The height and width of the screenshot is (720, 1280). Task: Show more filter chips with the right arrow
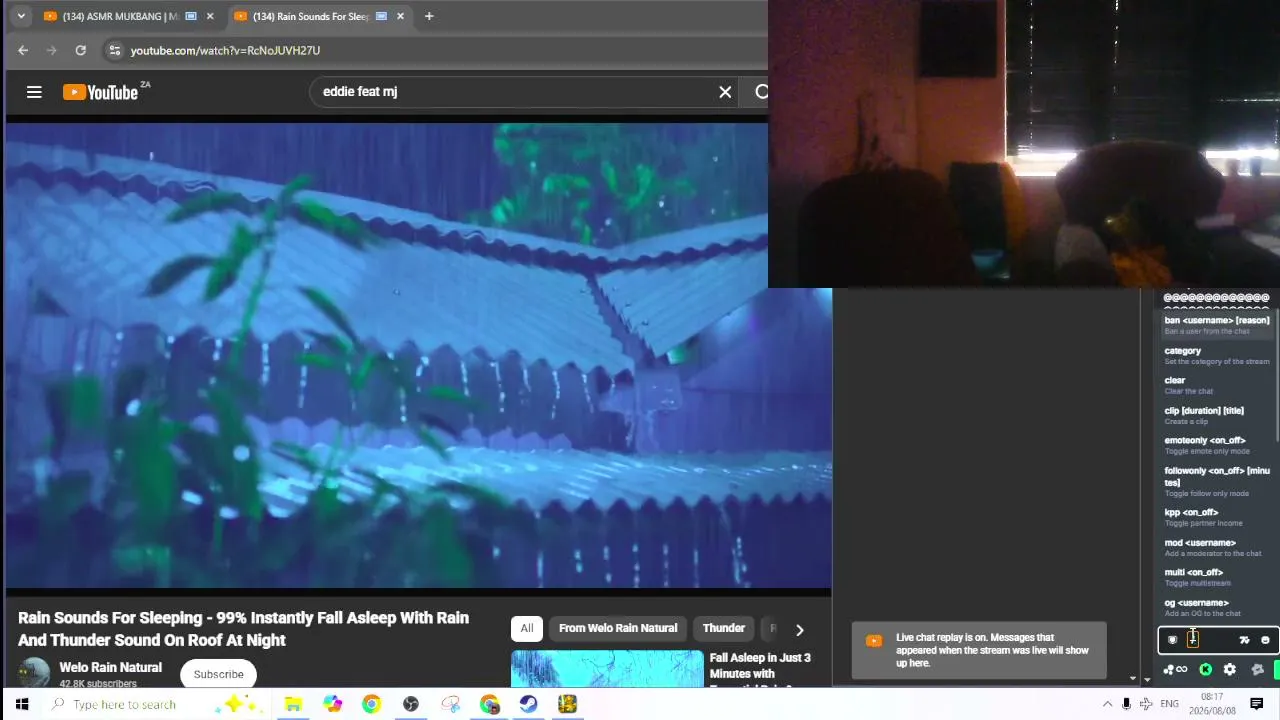(x=799, y=629)
